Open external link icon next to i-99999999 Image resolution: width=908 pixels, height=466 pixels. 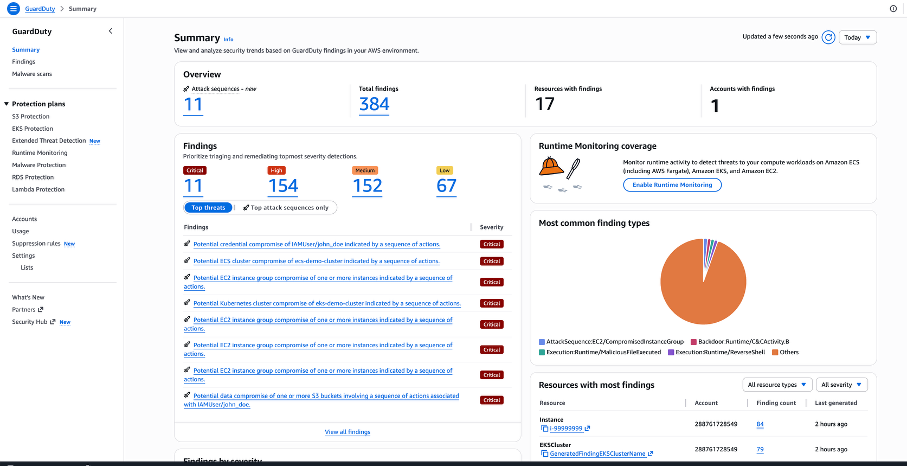click(587, 429)
